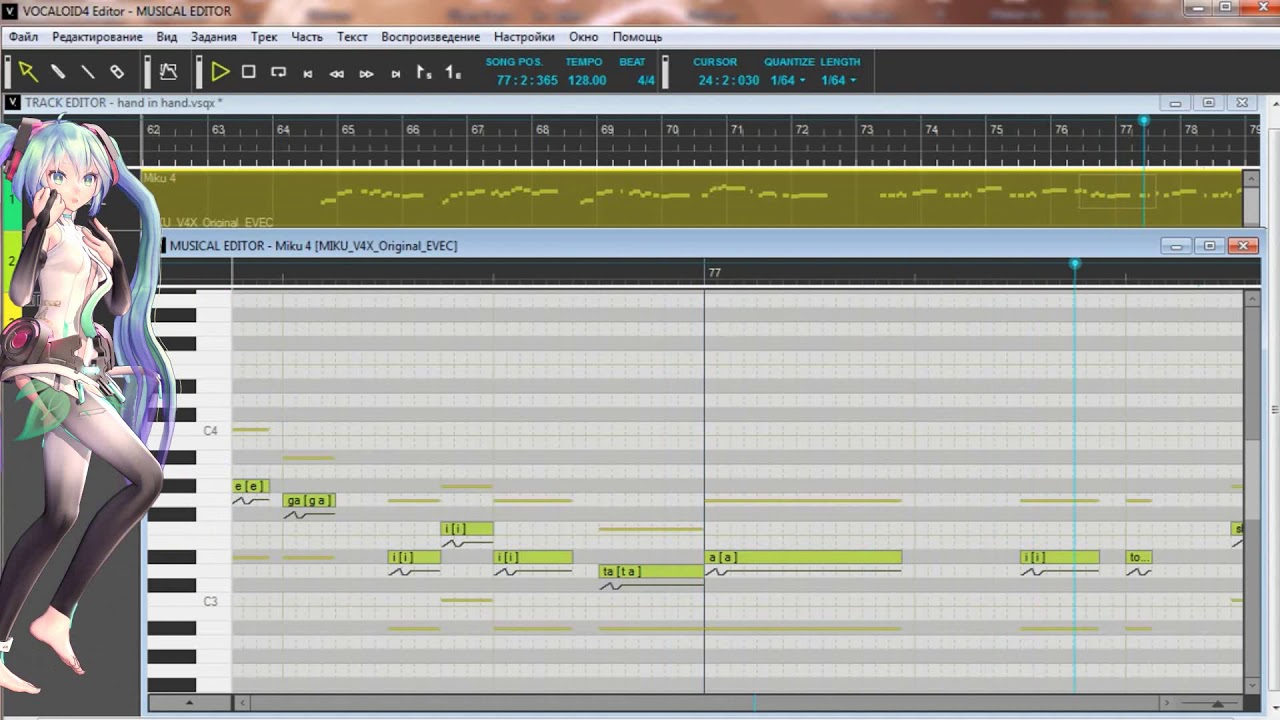The width and height of the screenshot is (1280, 720).
Task: Close the Musical Editor window
Action: tap(1243, 245)
